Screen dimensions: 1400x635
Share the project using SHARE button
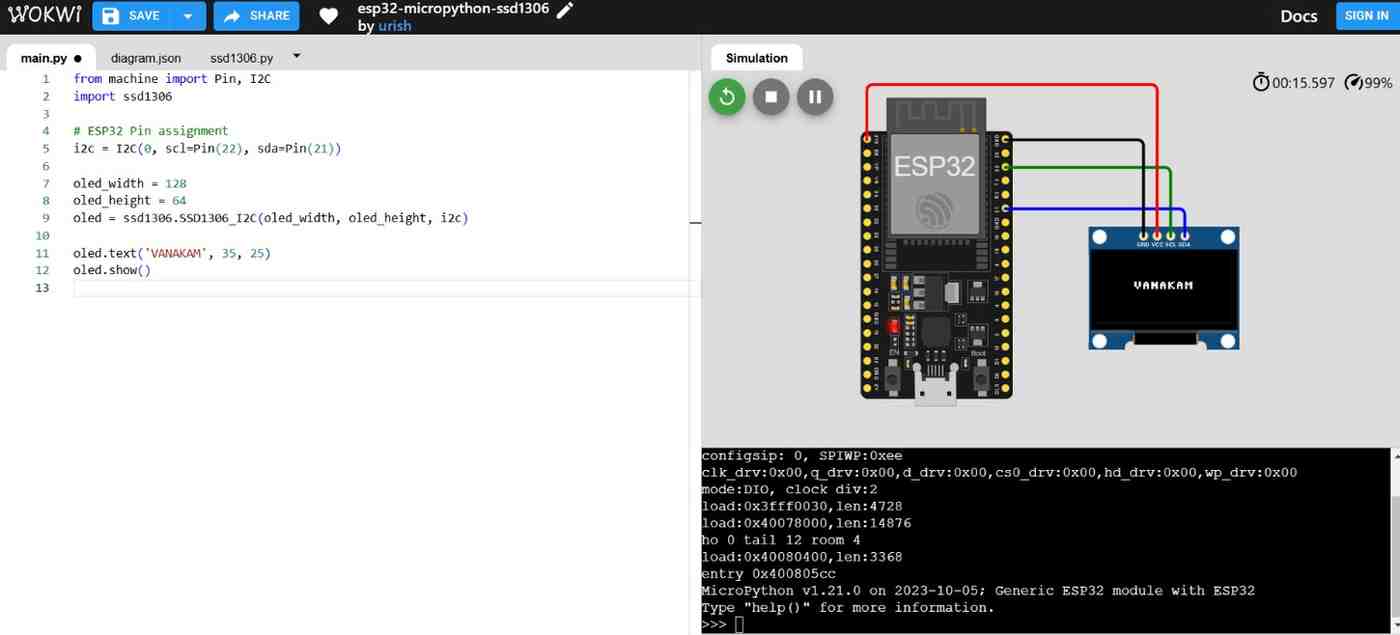click(x=257, y=16)
